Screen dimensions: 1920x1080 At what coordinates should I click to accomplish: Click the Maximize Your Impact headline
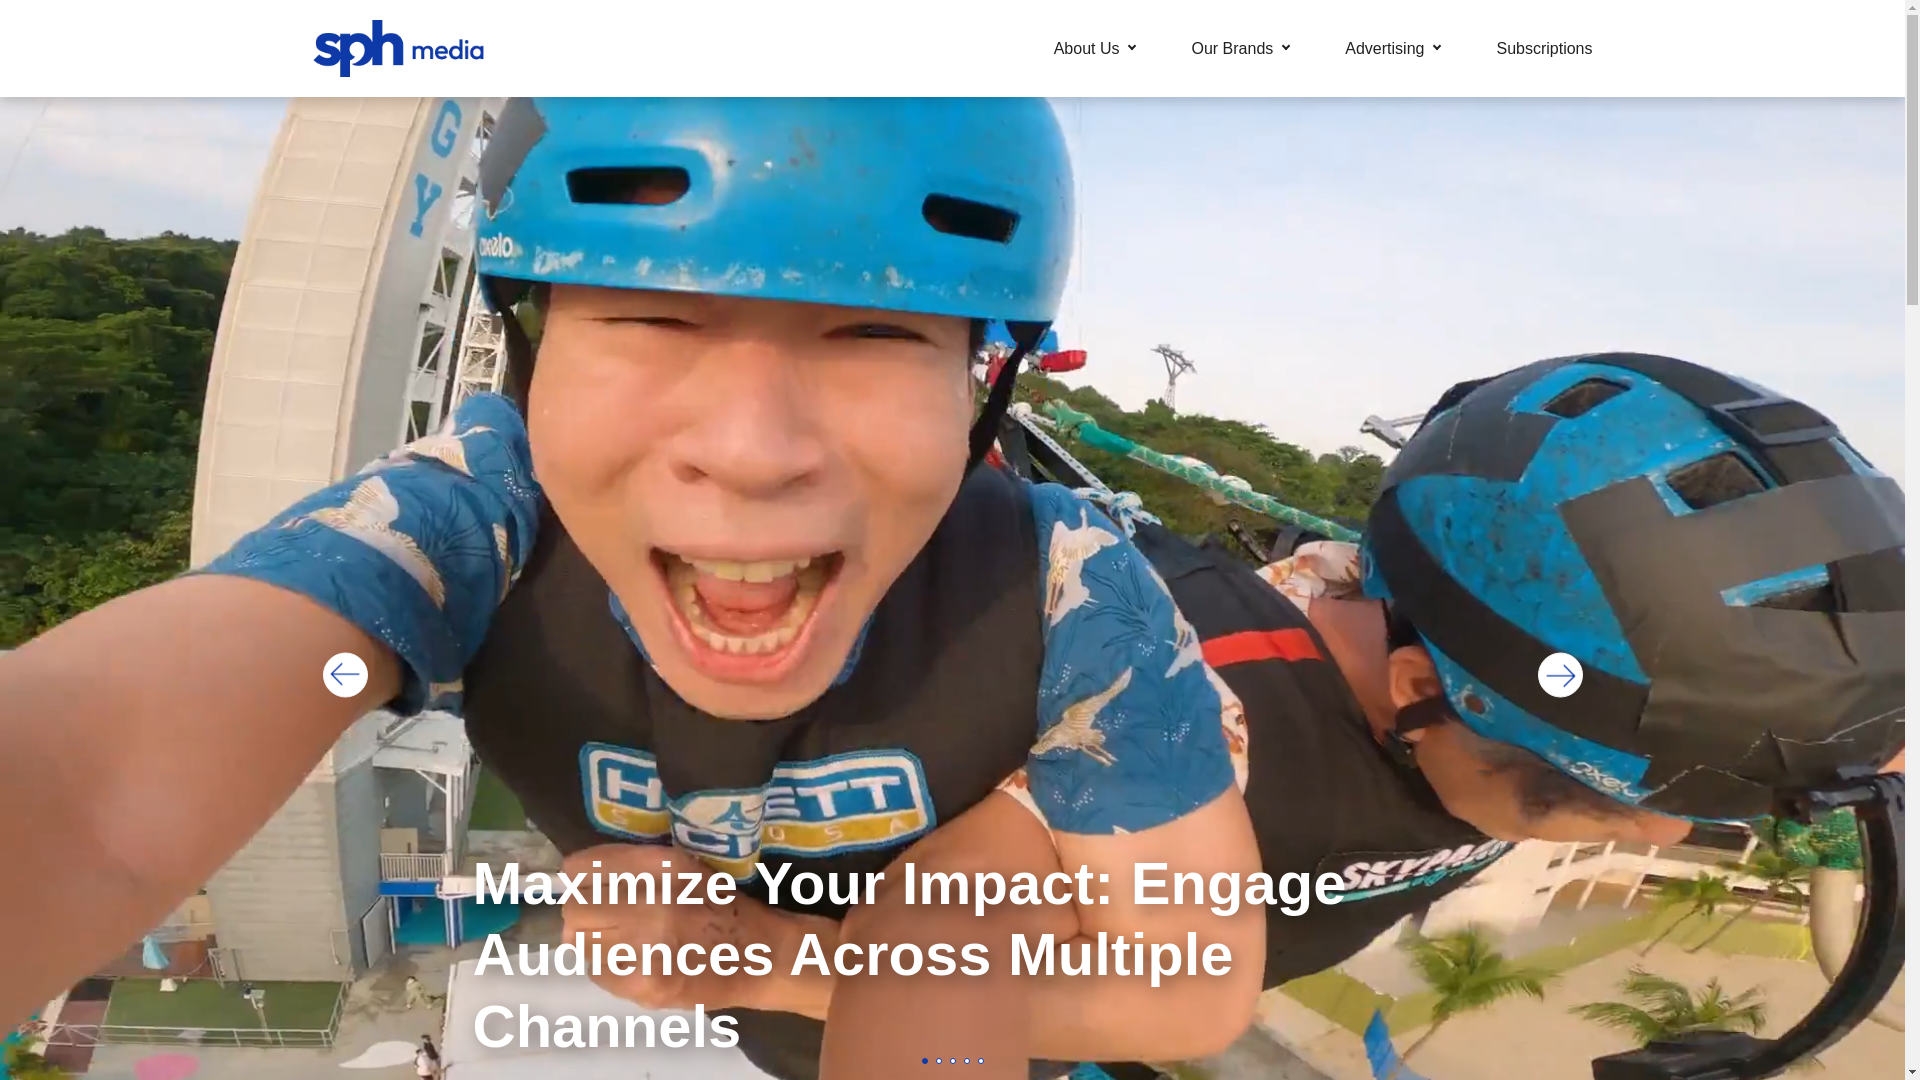pos(909,955)
